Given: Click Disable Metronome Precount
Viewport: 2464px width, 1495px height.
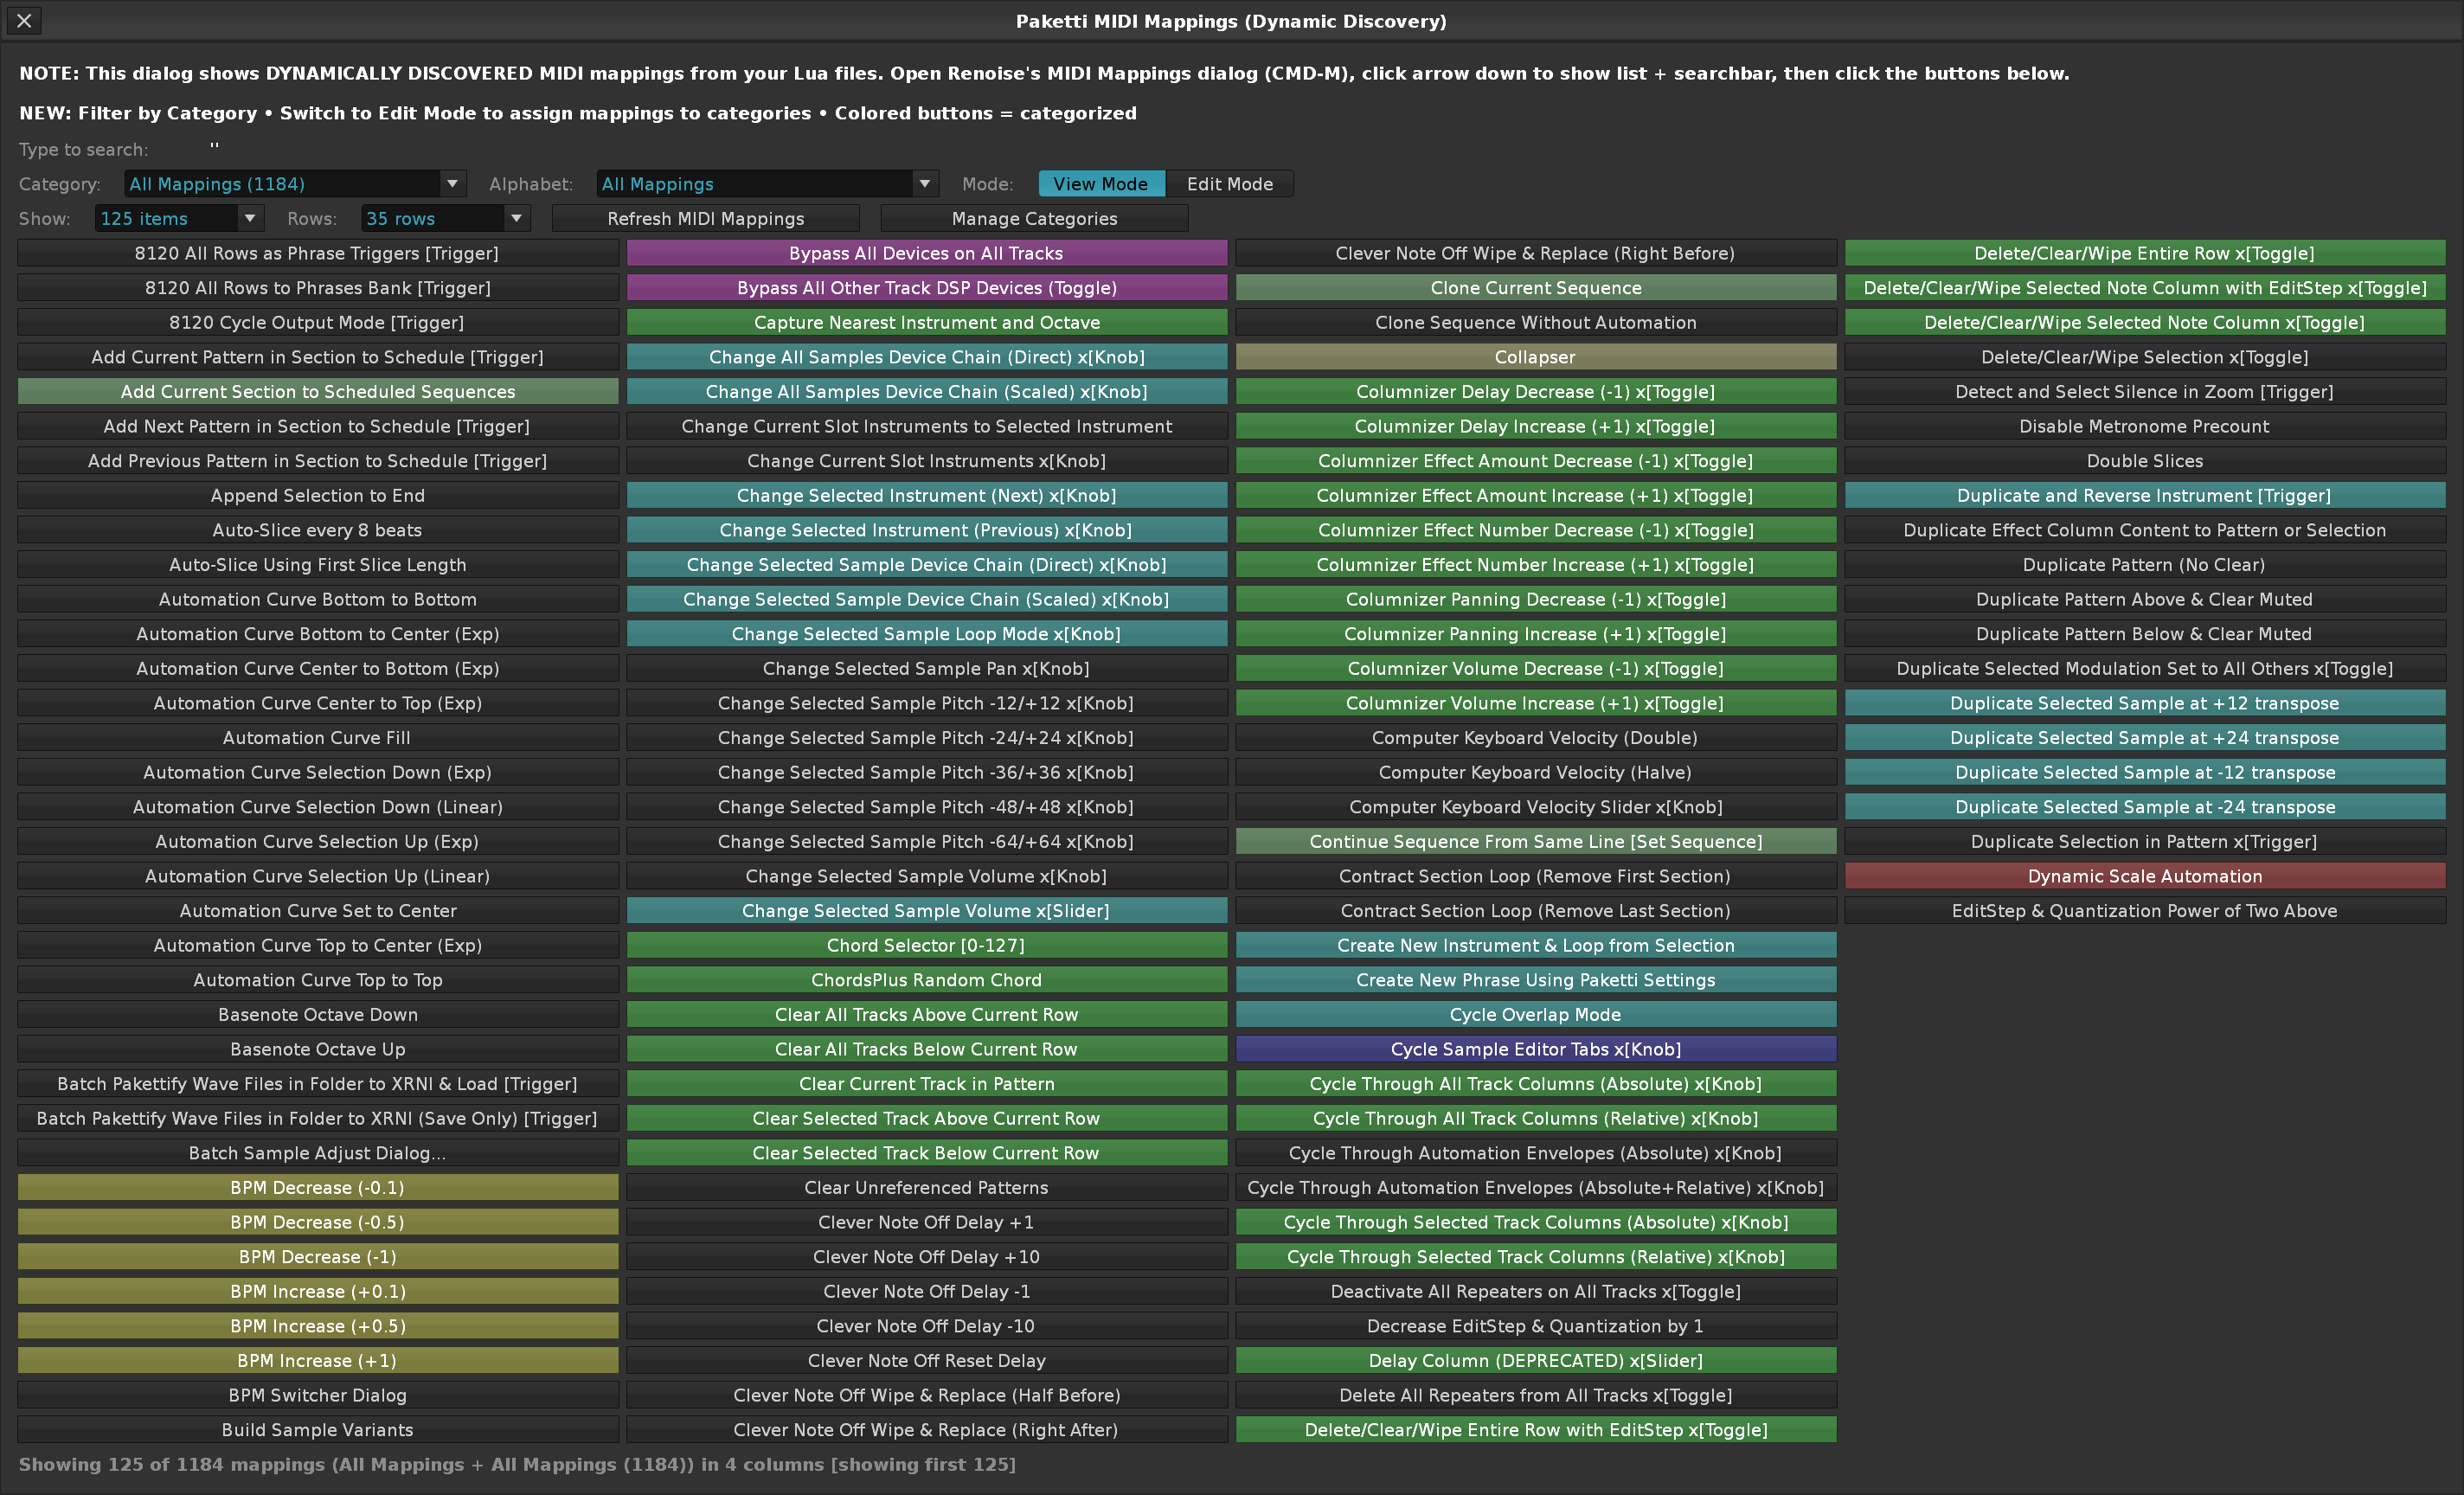Looking at the screenshot, I should pyautogui.click(x=2145, y=426).
